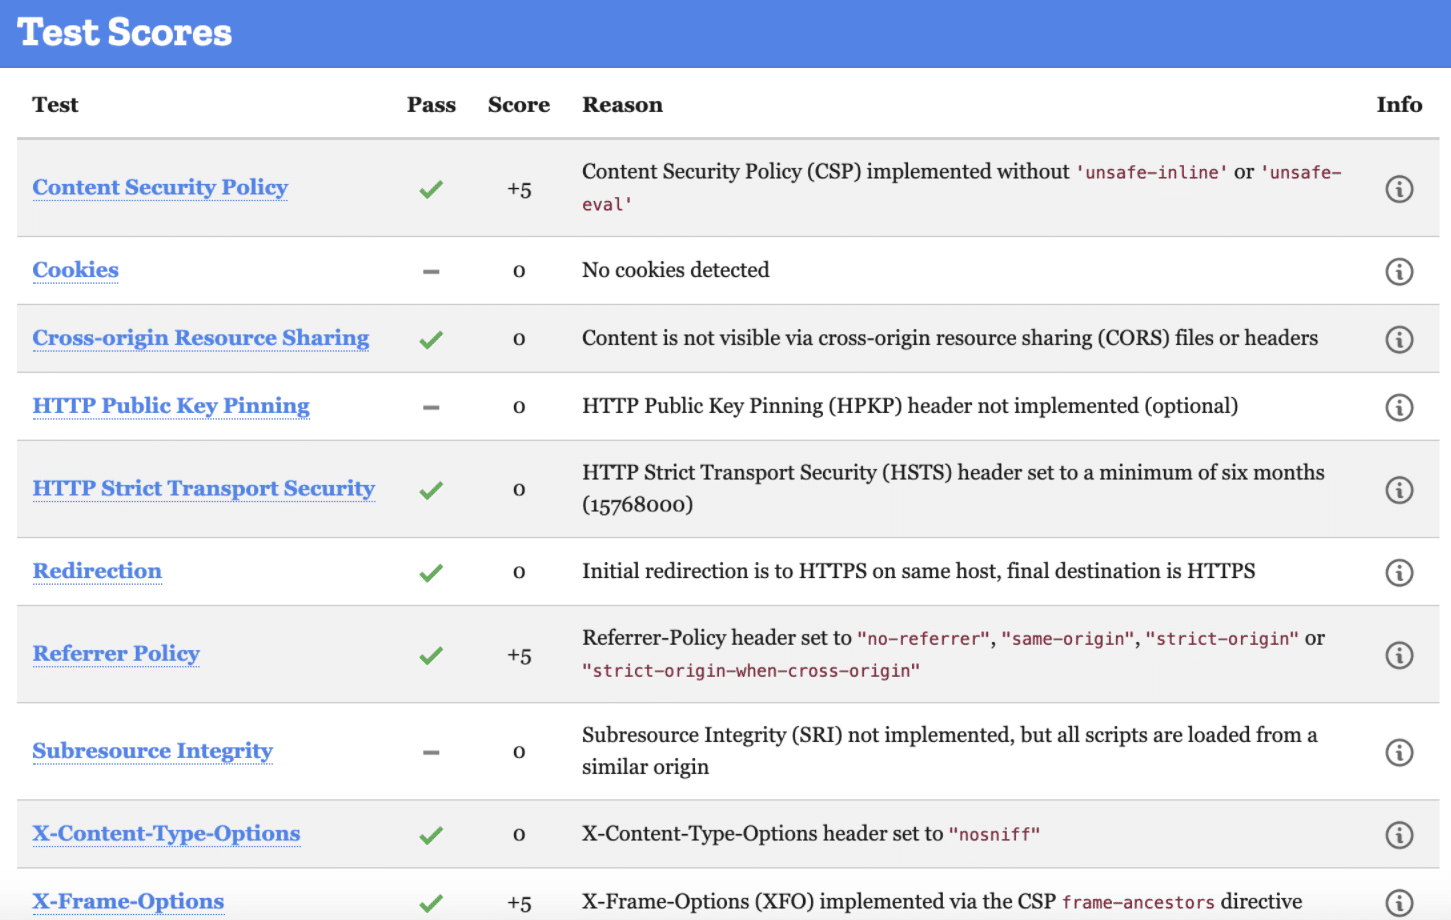Click green checkmark for Referrer Policy
This screenshot has height=920, width=1451.
(431, 655)
